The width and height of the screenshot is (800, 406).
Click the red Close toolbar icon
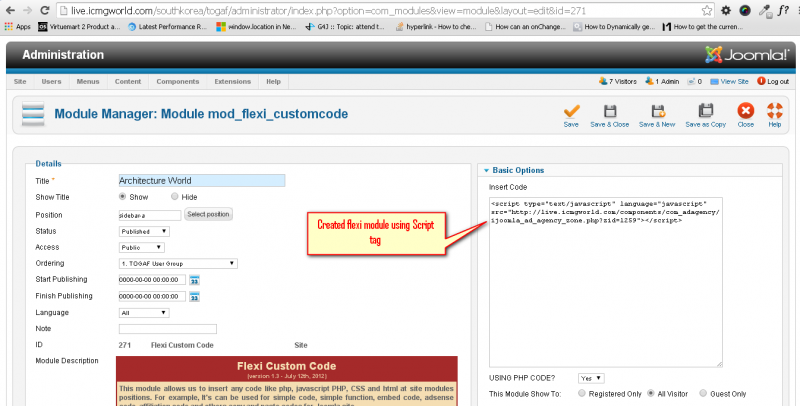745,111
